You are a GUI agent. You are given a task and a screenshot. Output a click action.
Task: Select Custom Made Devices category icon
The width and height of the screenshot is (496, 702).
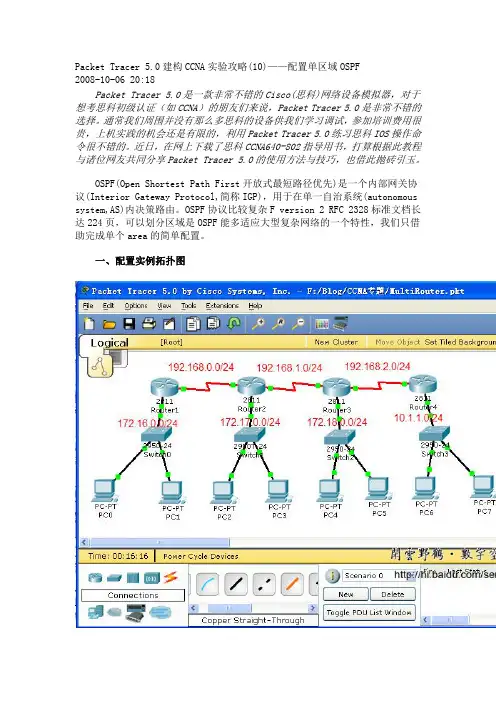(135, 612)
